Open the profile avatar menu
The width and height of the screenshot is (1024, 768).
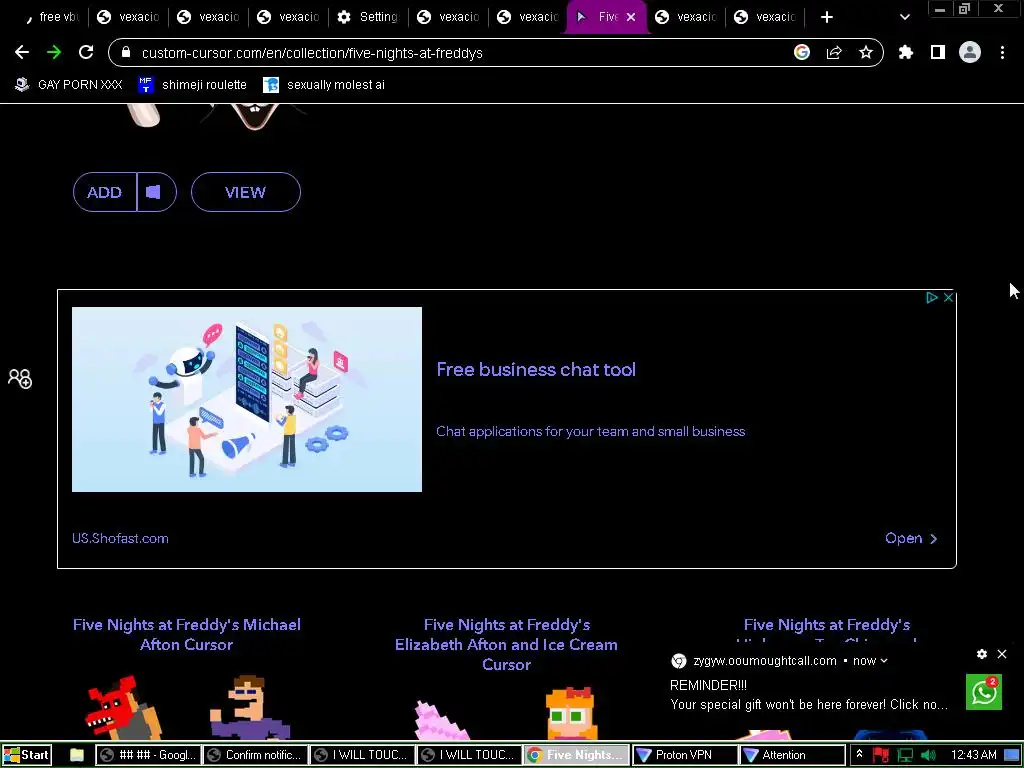[x=970, y=52]
